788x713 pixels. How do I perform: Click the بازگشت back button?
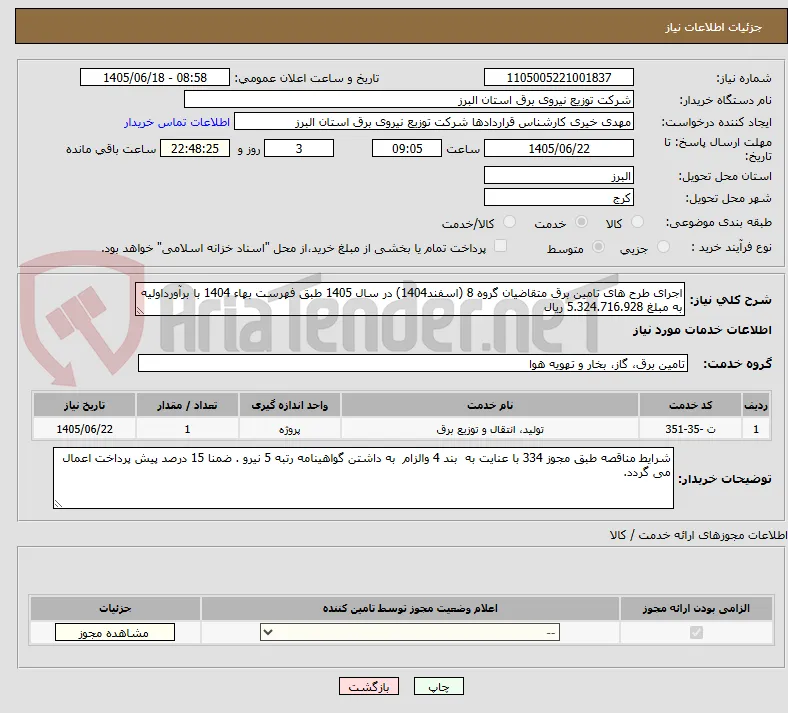pos(369,686)
